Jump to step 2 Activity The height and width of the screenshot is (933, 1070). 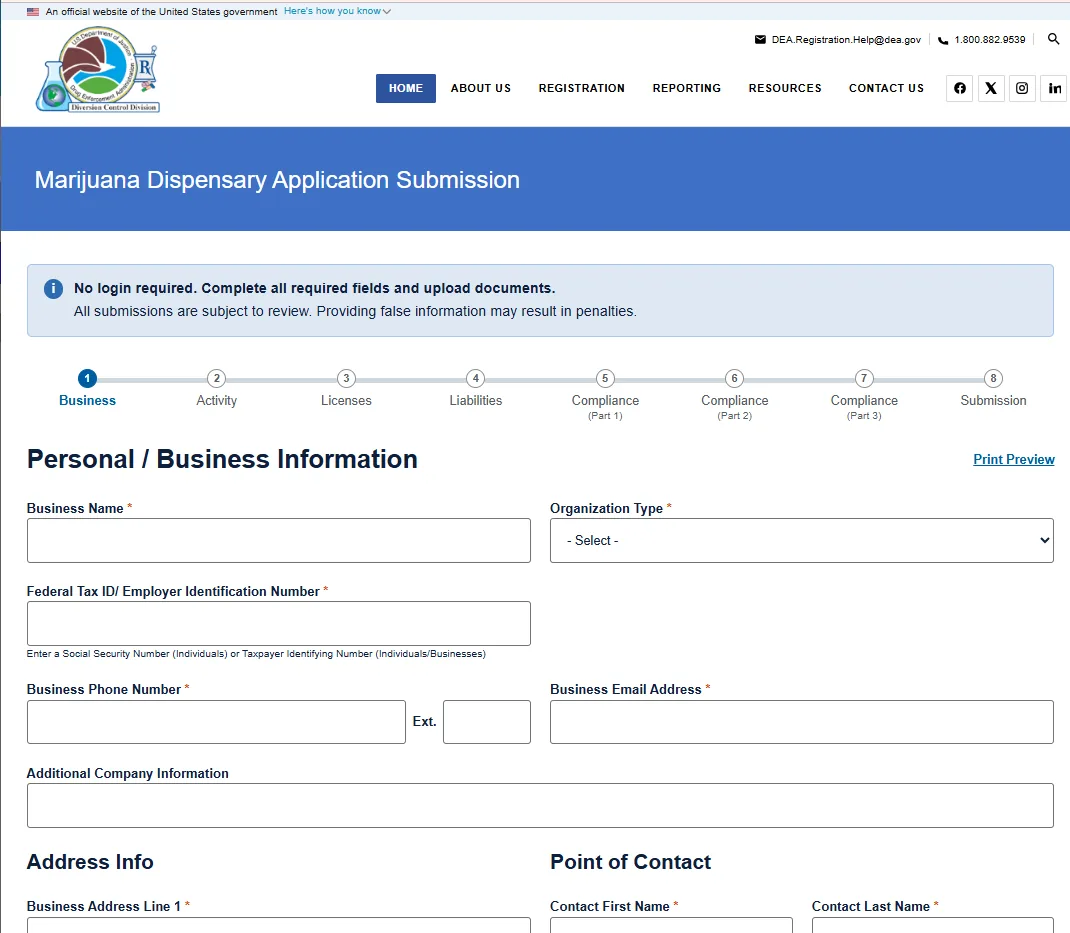click(x=216, y=390)
